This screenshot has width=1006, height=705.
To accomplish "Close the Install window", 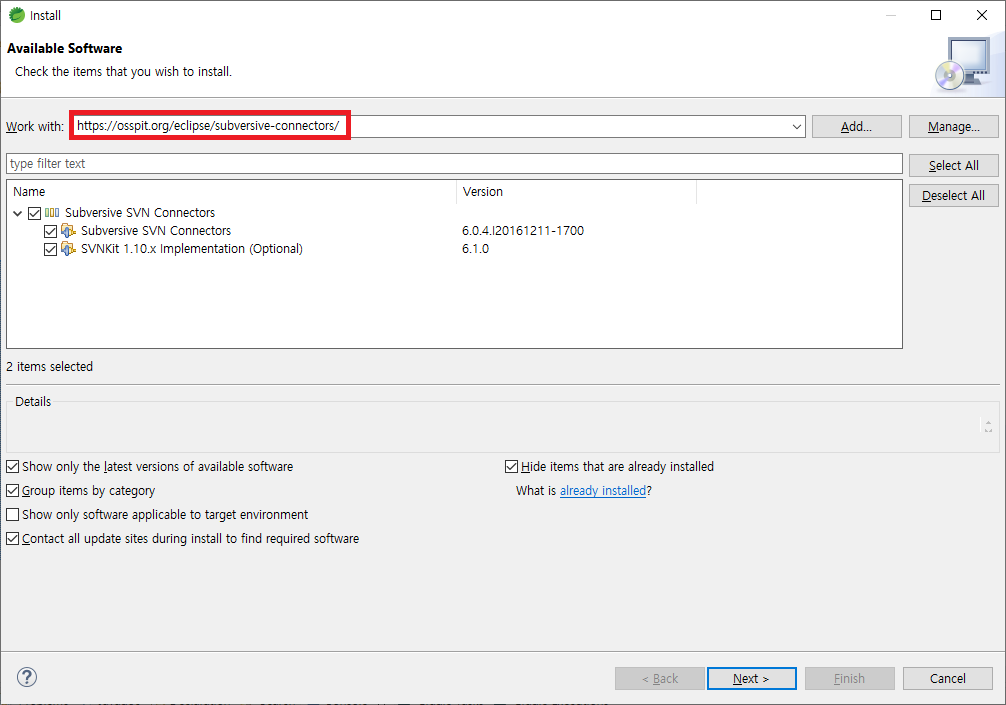I will [x=982, y=15].
